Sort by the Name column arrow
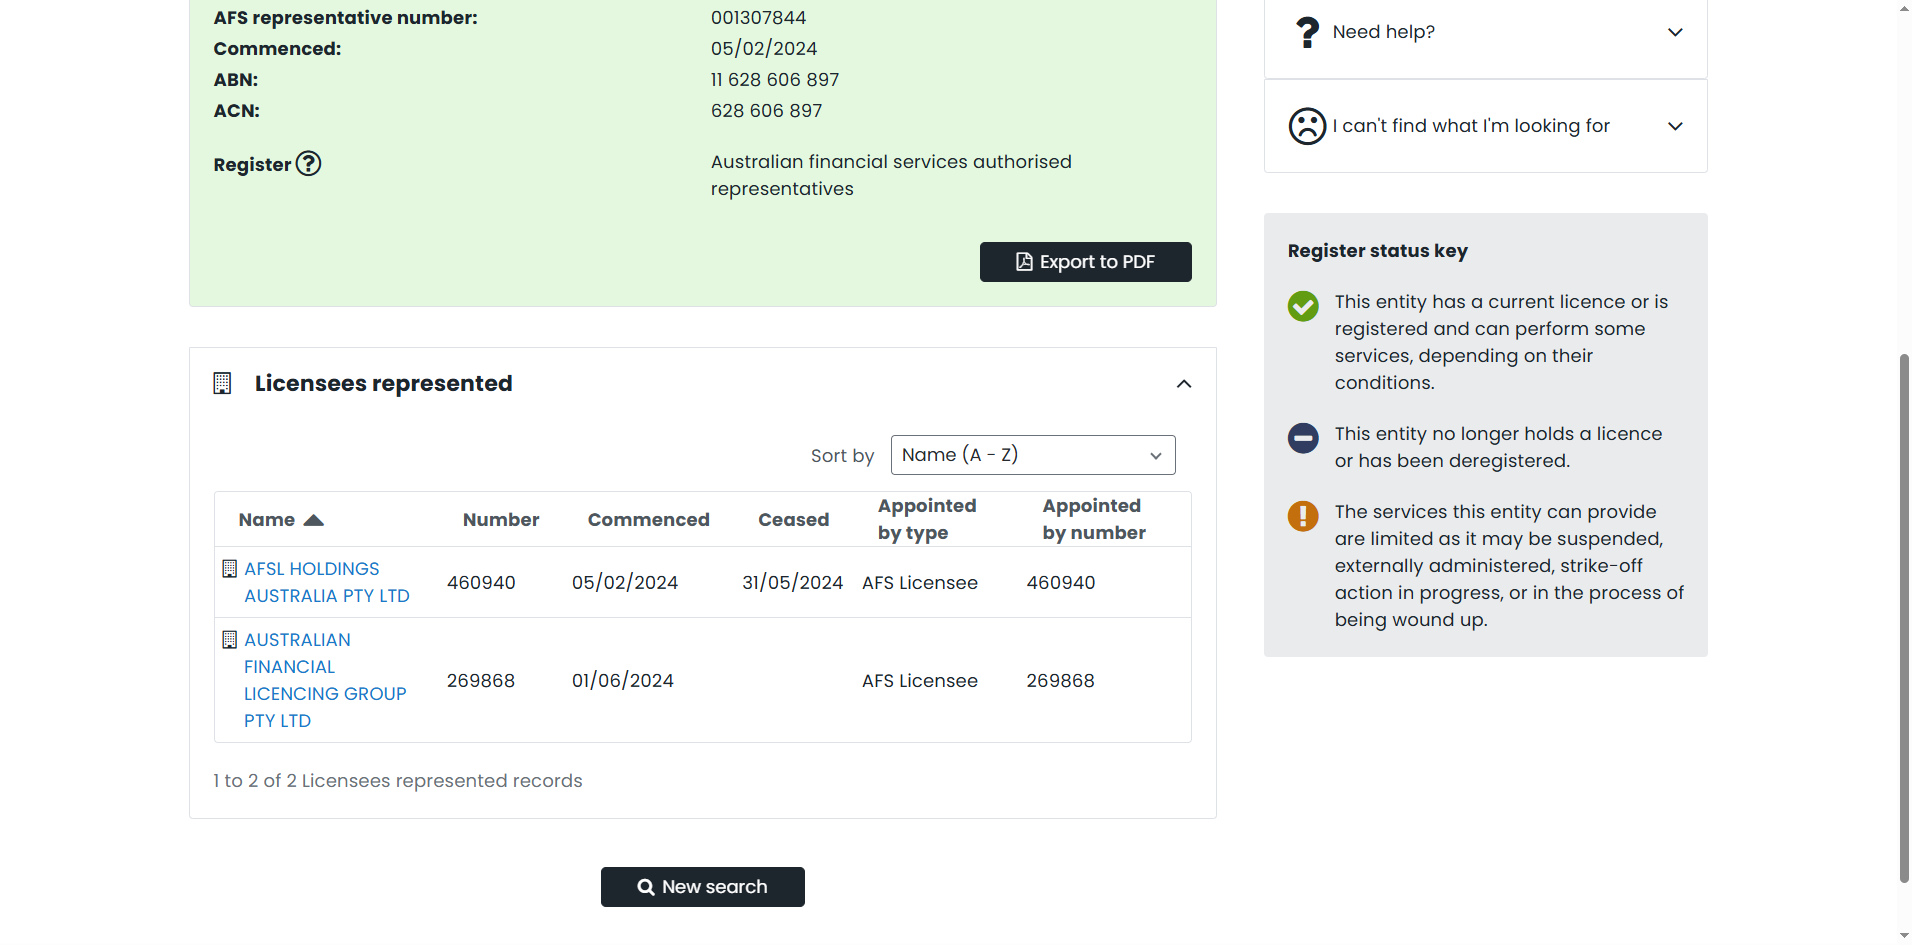The height and width of the screenshot is (945, 1912). (313, 520)
